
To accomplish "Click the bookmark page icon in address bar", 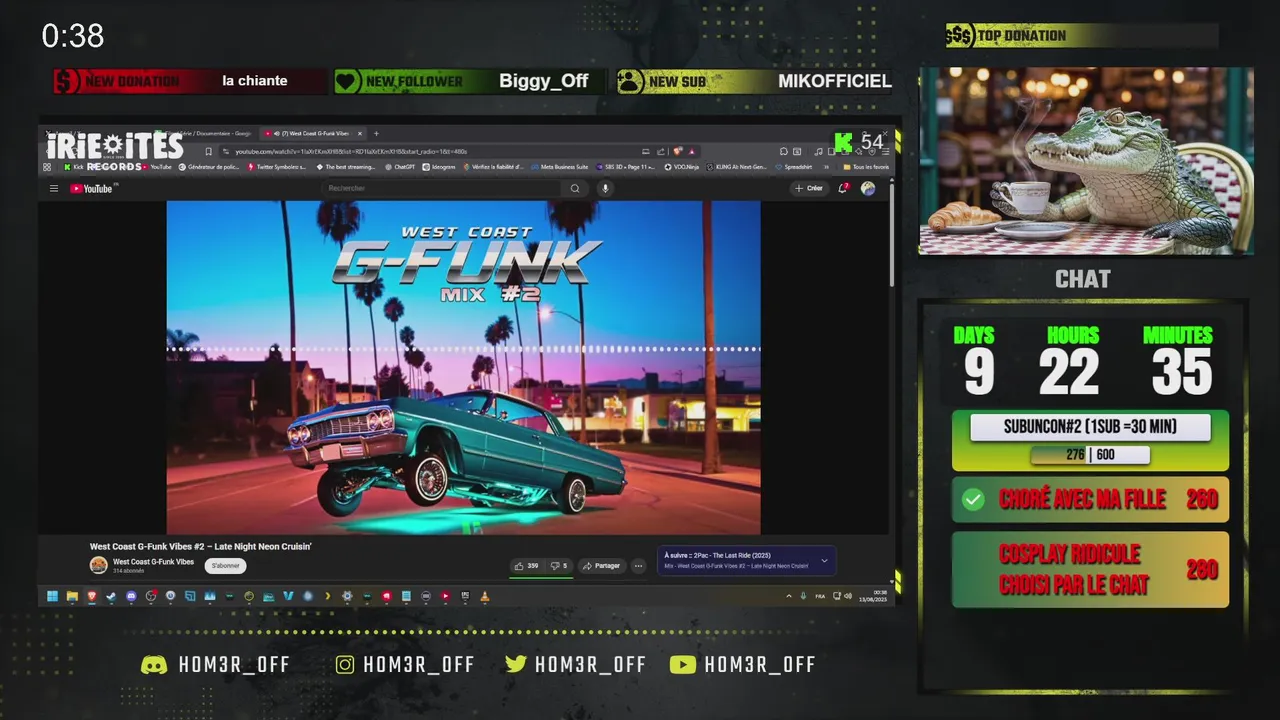I will pos(209,151).
